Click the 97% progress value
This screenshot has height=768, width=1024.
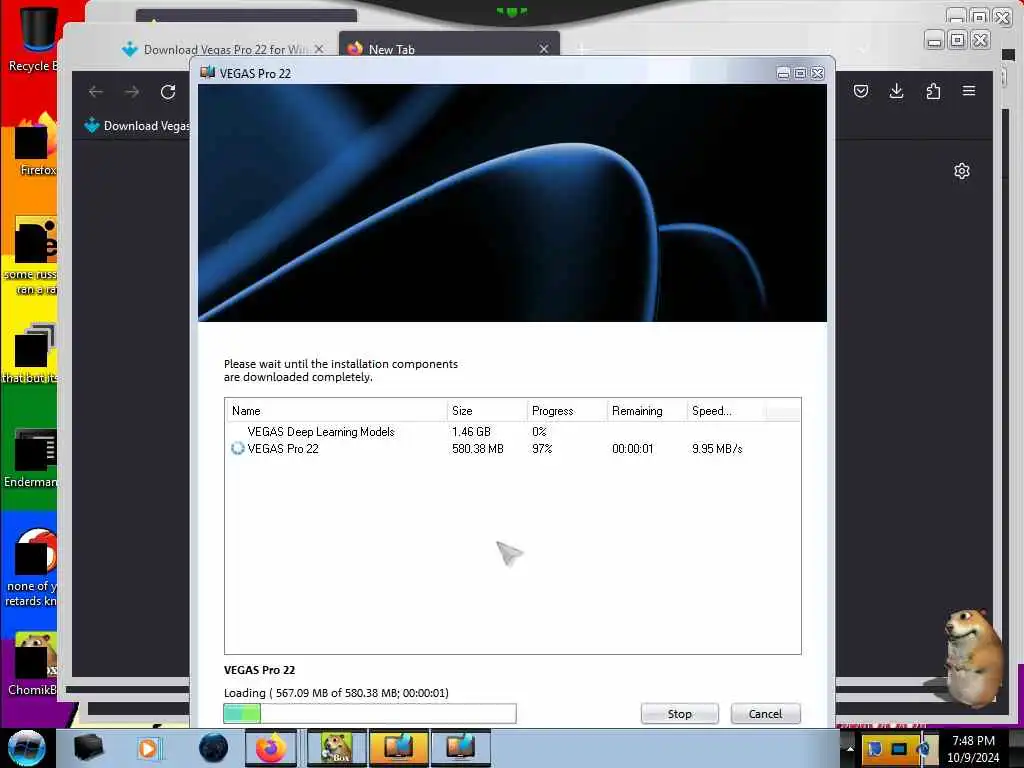pos(542,449)
